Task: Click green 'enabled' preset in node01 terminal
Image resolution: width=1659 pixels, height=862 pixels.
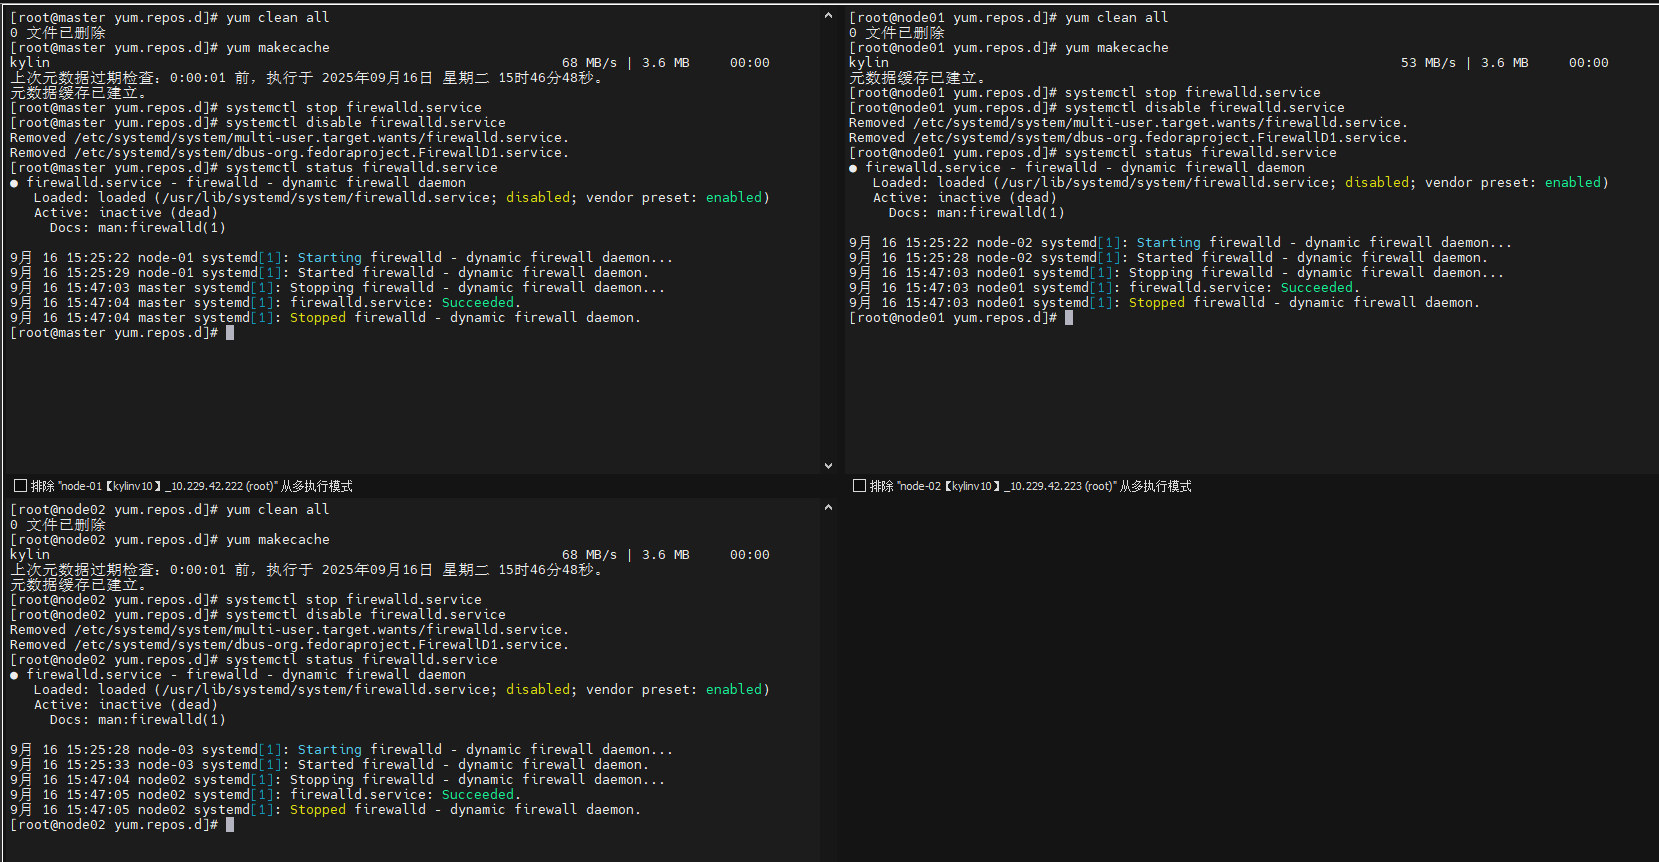Action: point(1573,183)
